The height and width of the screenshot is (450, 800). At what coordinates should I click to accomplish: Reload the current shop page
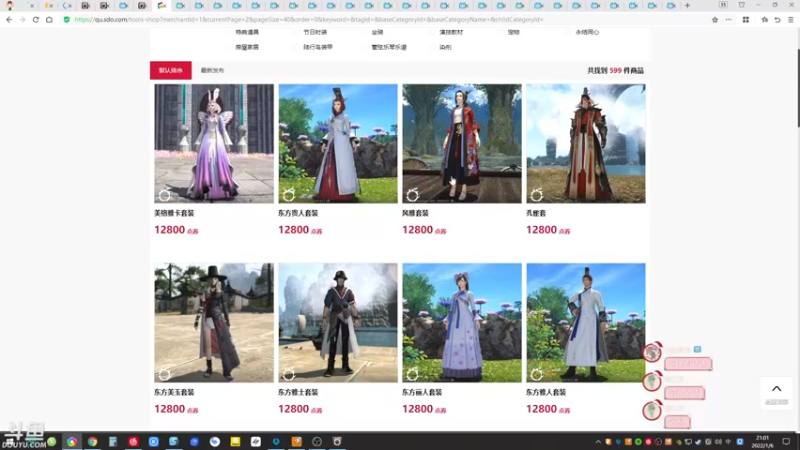tap(36, 19)
